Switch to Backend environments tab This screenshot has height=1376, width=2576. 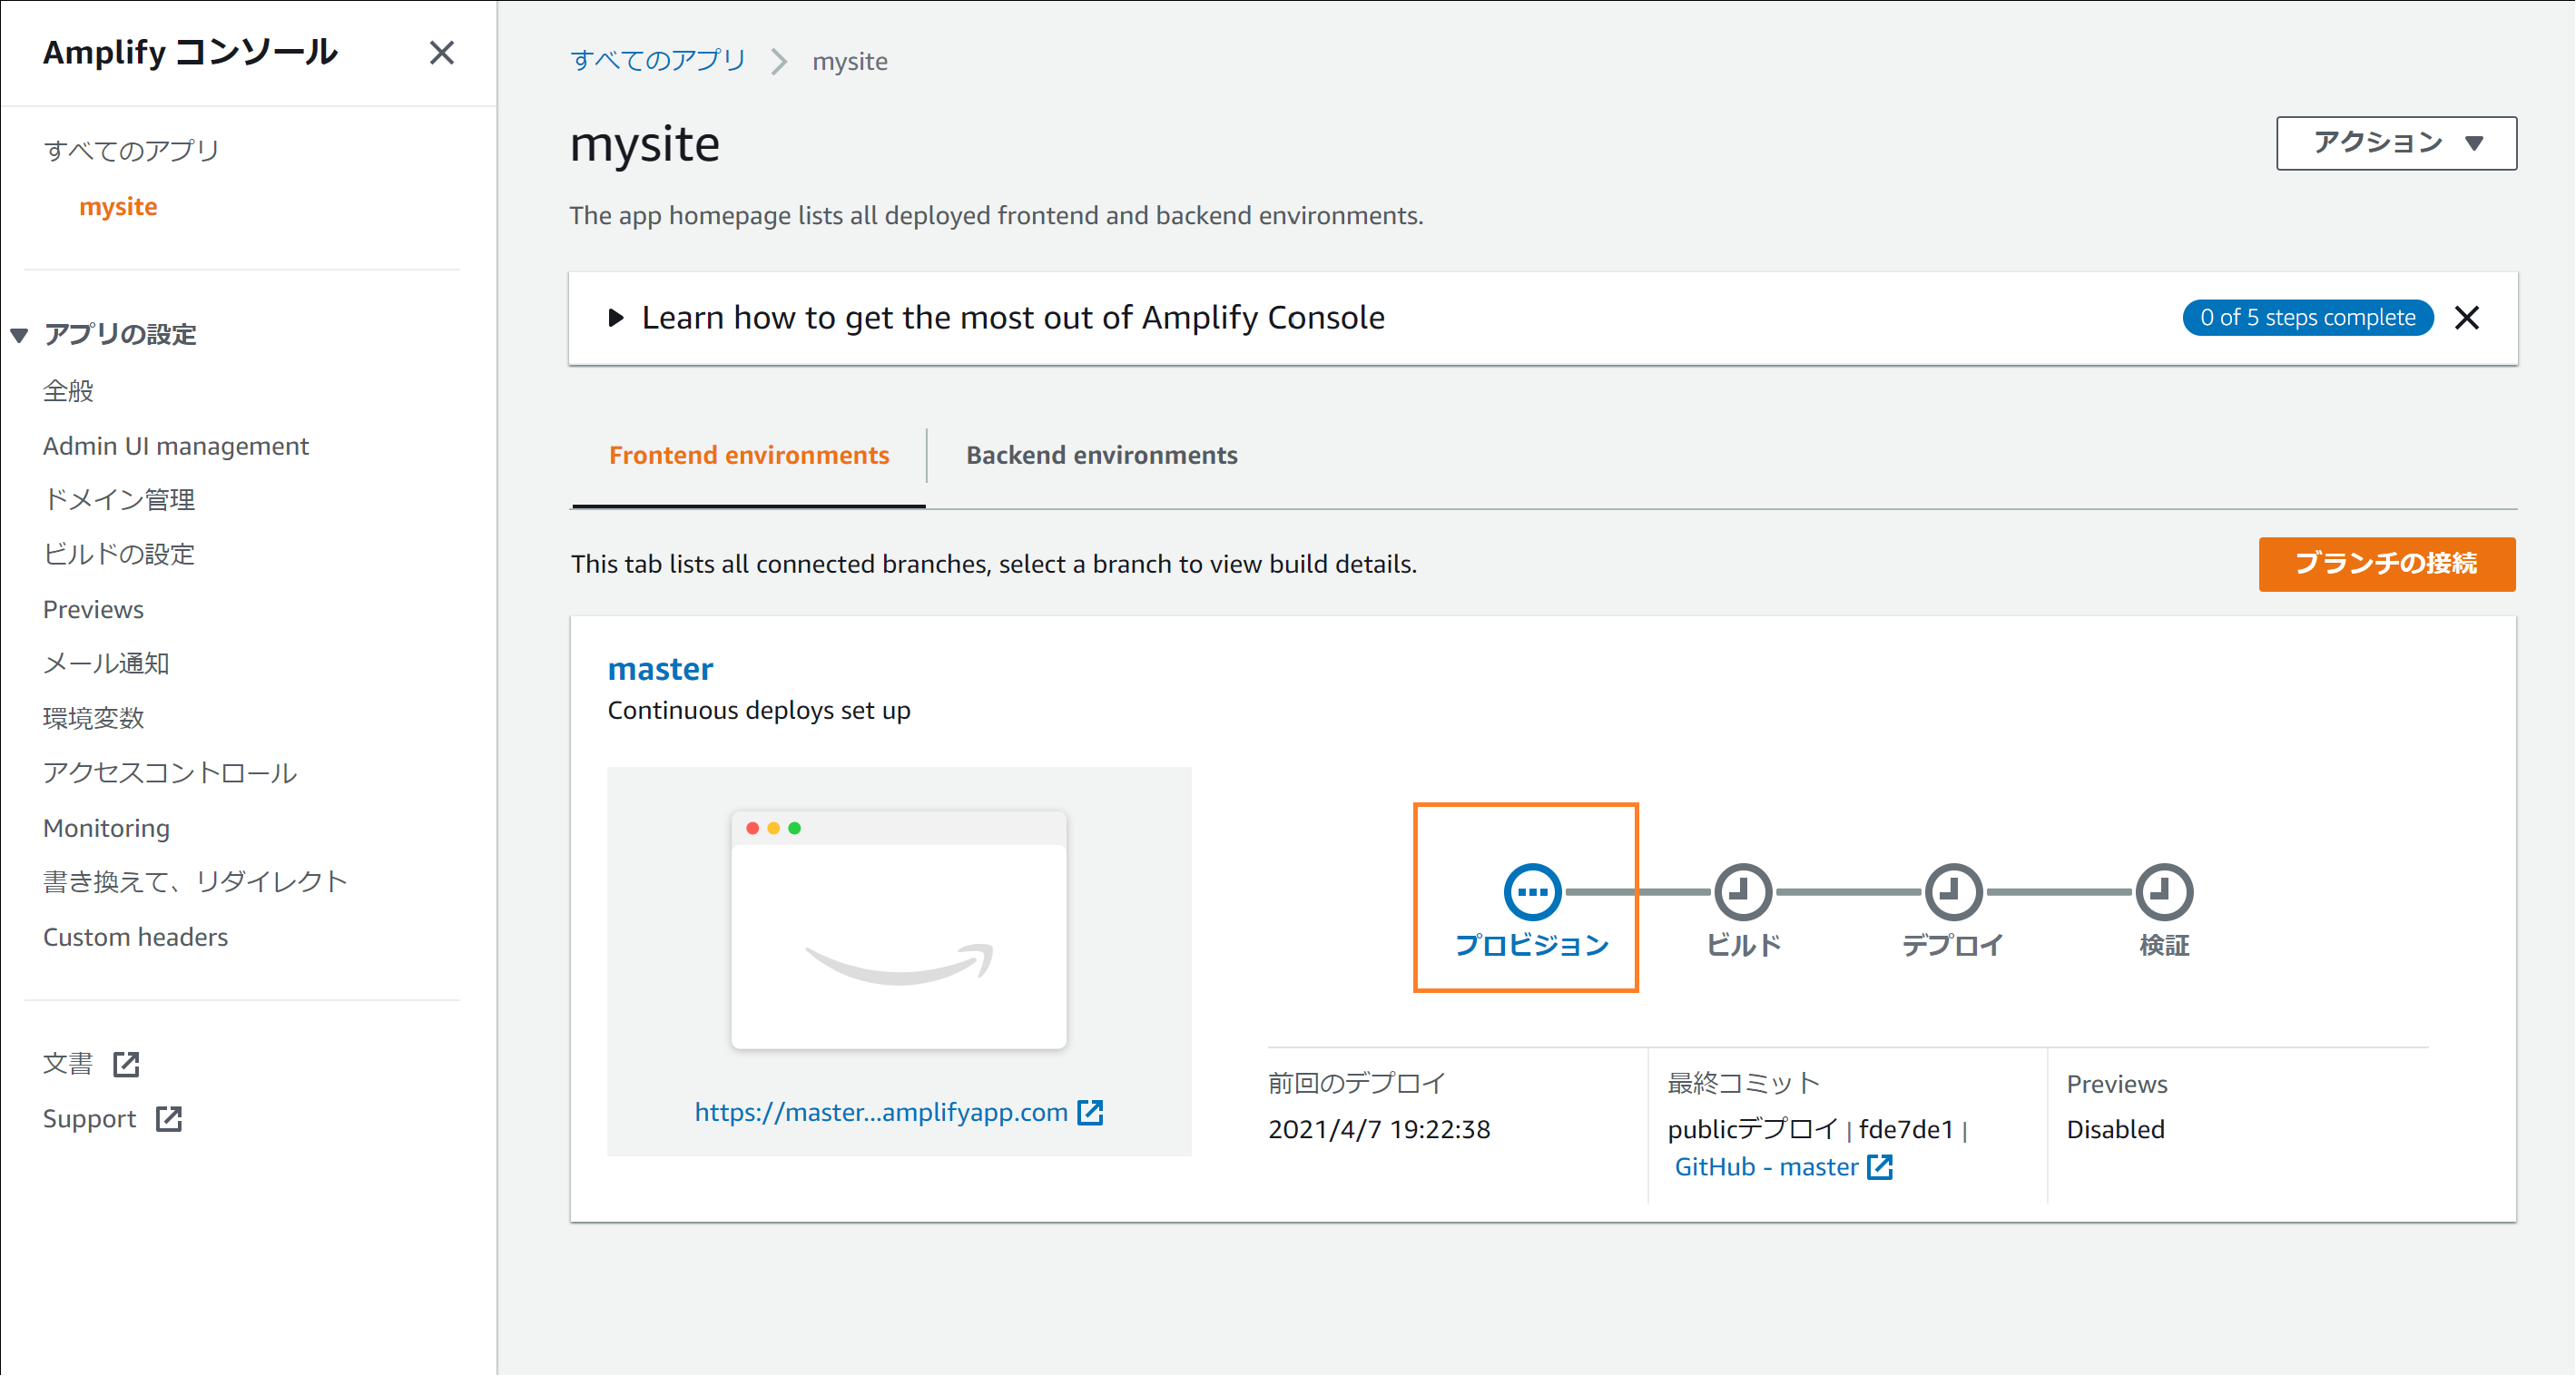point(1101,455)
